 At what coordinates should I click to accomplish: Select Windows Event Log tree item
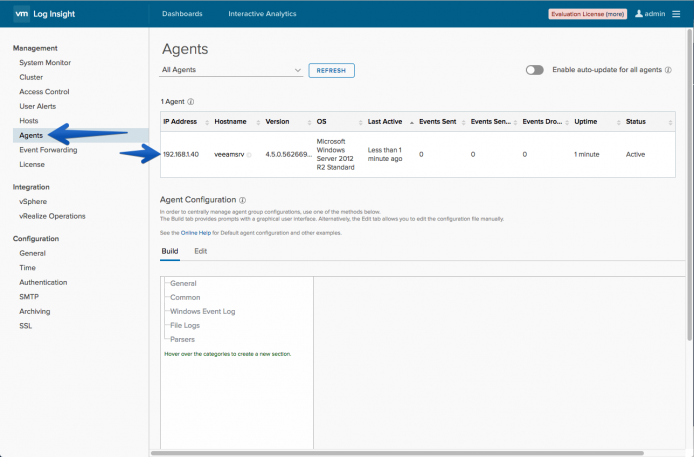click(x=203, y=311)
